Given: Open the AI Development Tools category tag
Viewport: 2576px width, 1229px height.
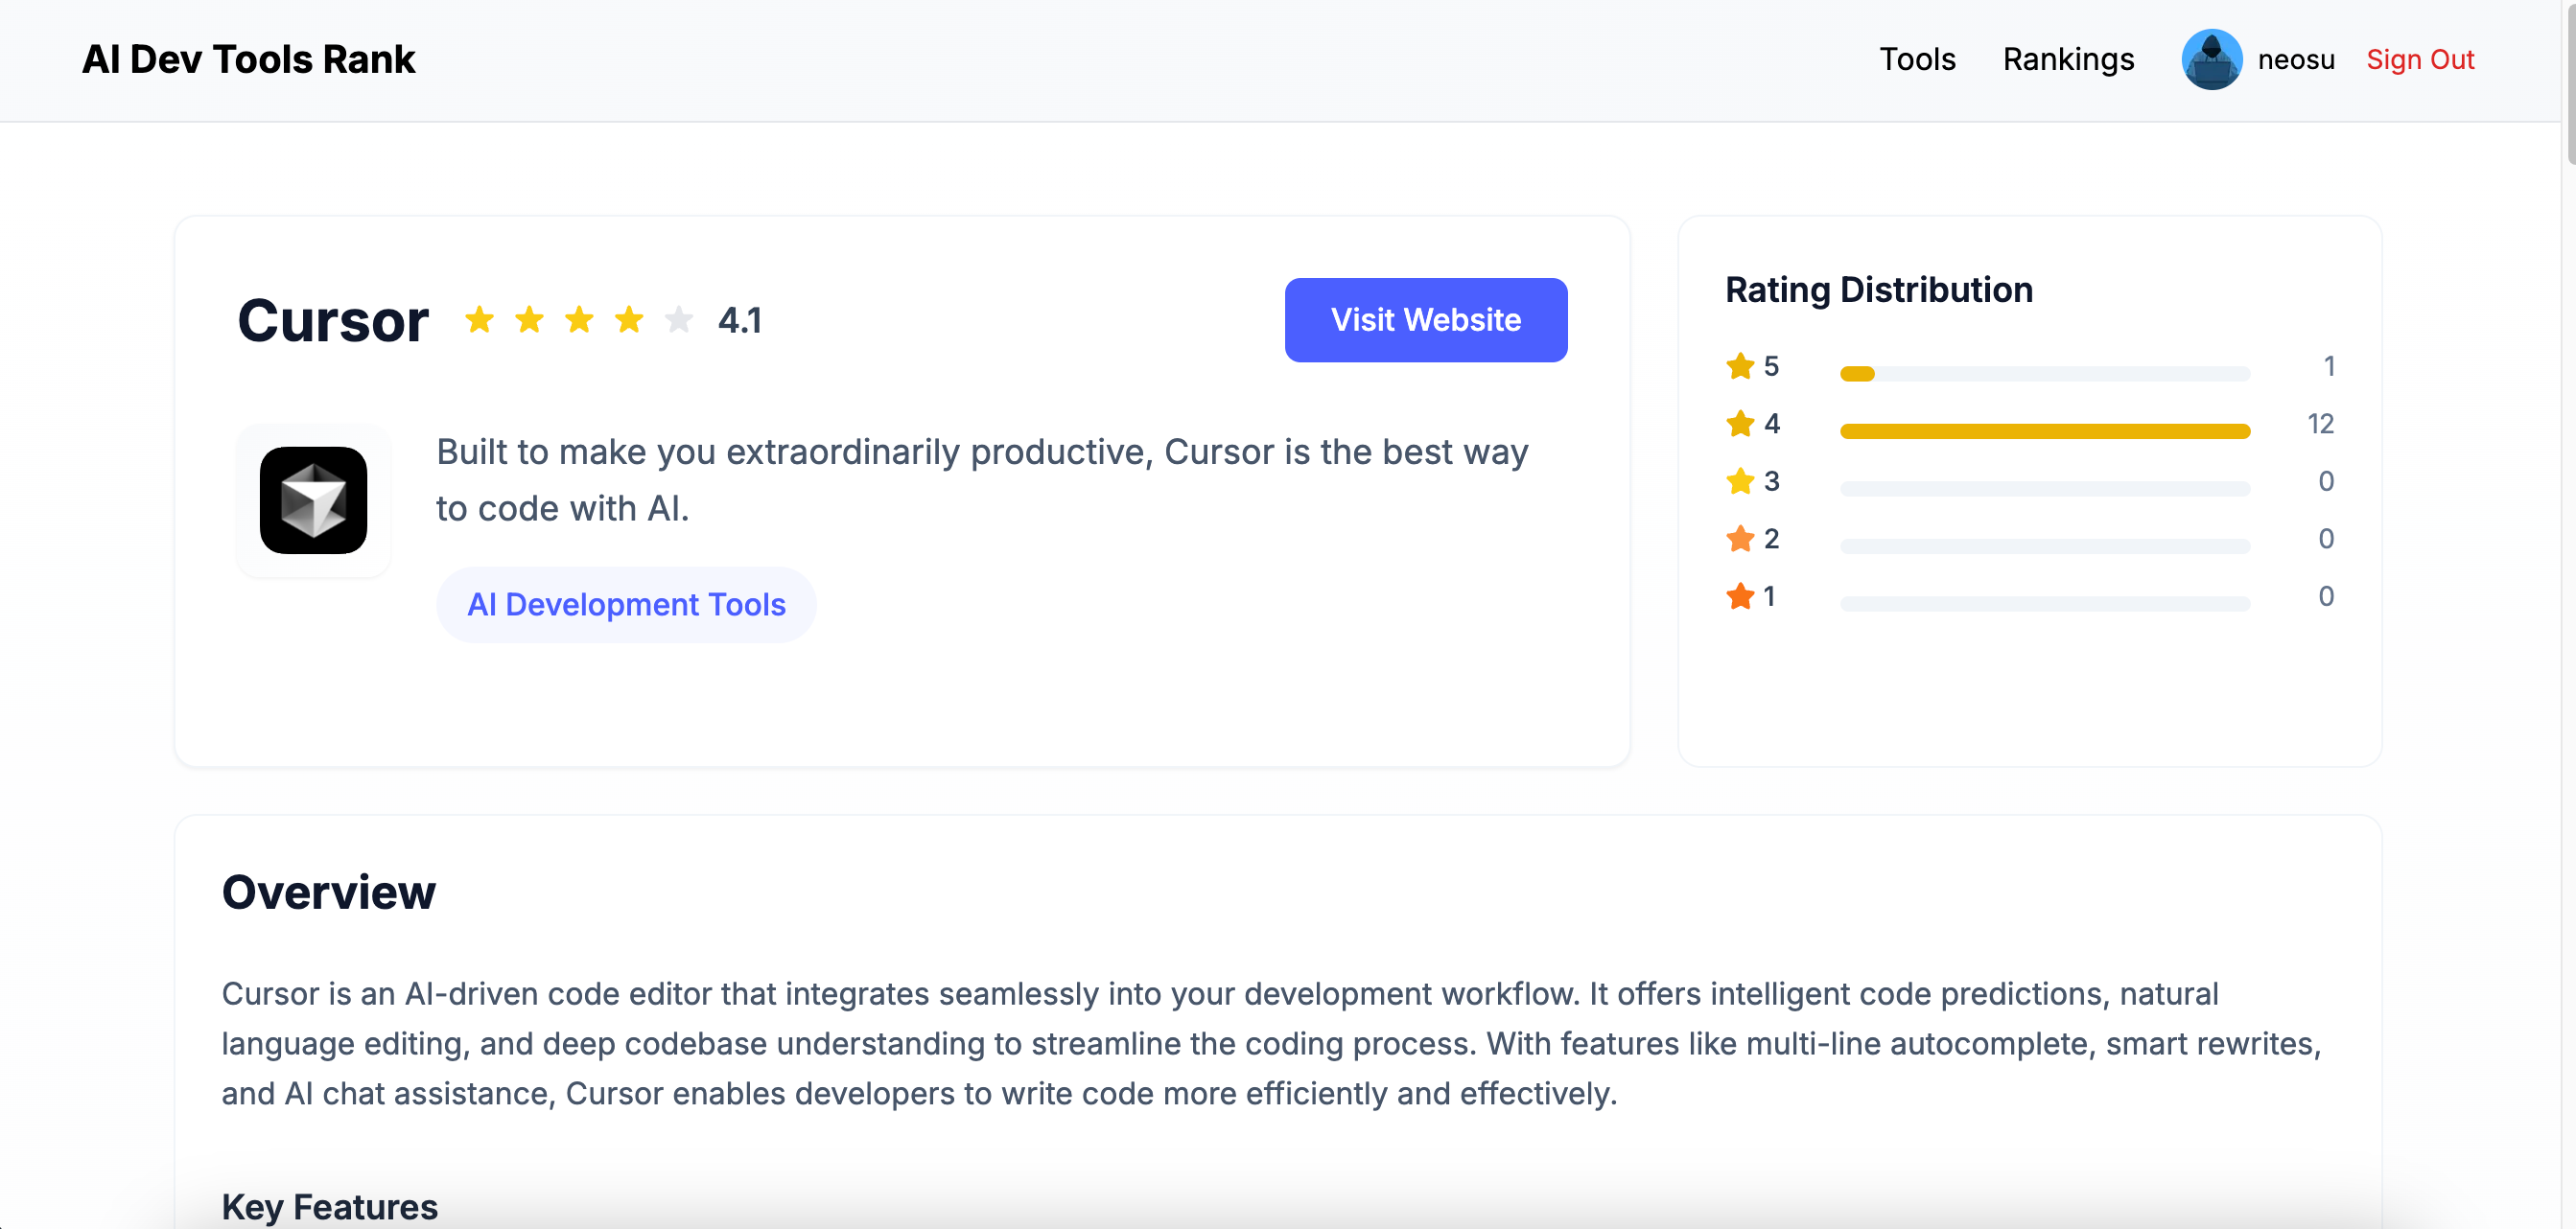Looking at the screenshot, I should 626,604.
